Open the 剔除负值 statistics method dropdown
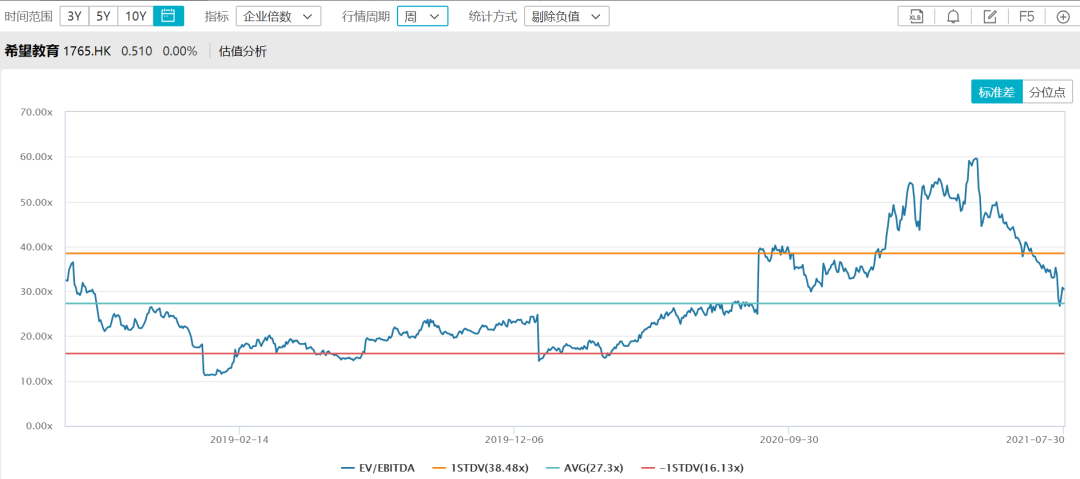This screenshot has height=479, width=1080. click(x=566, y=17)
